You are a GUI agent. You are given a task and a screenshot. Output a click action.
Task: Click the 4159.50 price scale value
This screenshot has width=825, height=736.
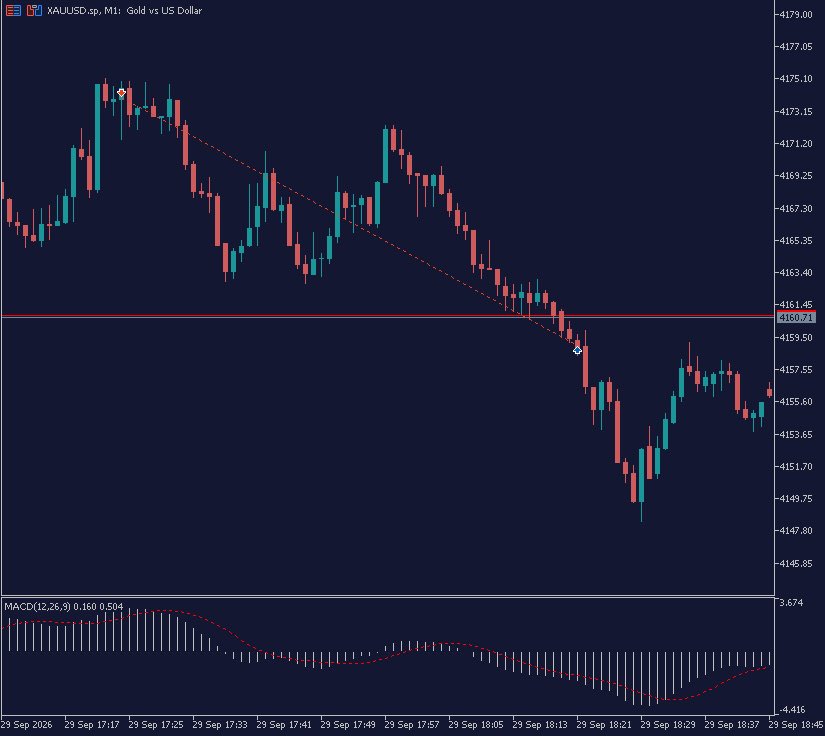796,337
